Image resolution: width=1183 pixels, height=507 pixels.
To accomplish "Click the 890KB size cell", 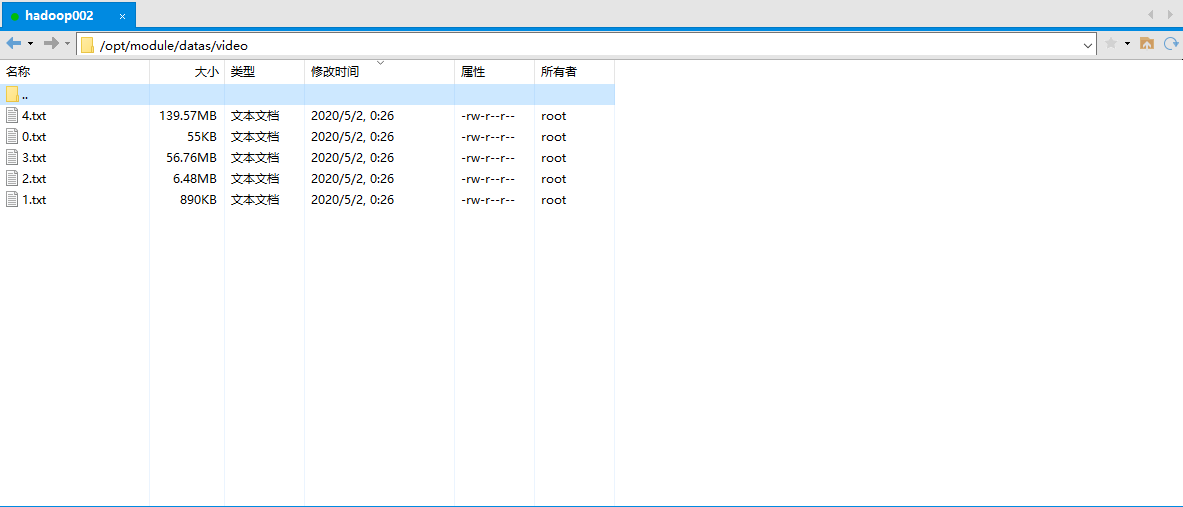I will pyautogui.click(x=198, y=201).
